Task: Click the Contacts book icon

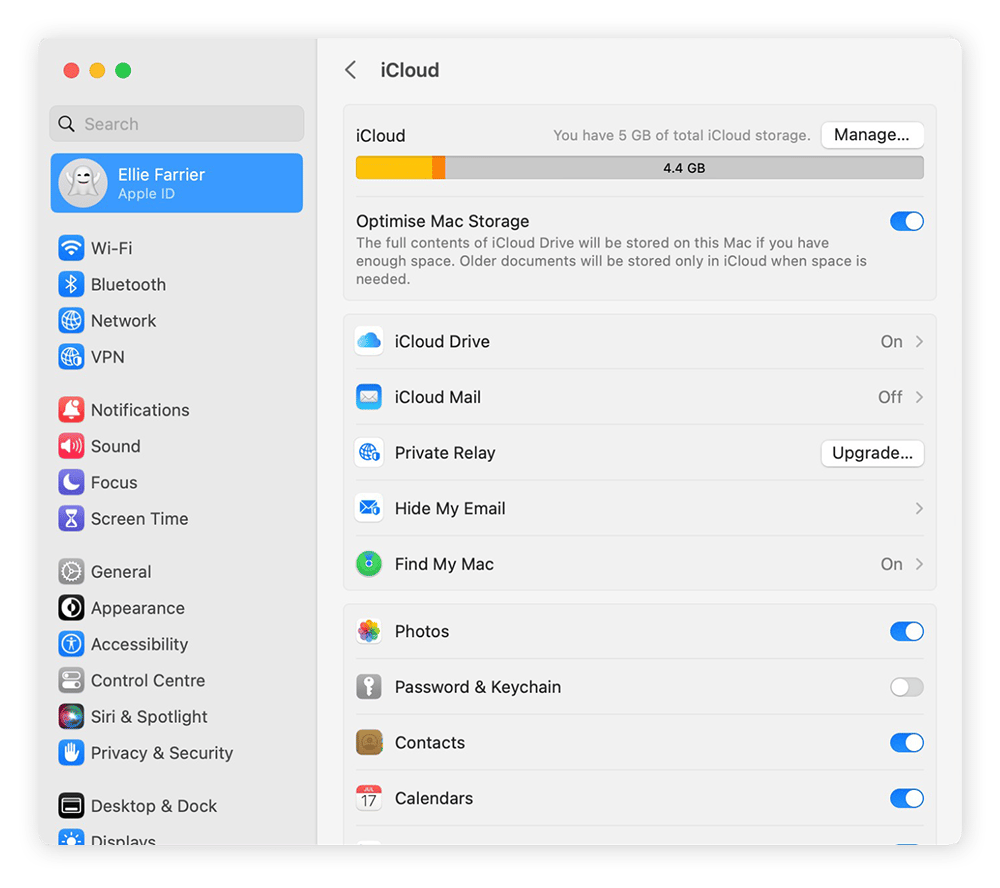Action: [x=369, y=743]
